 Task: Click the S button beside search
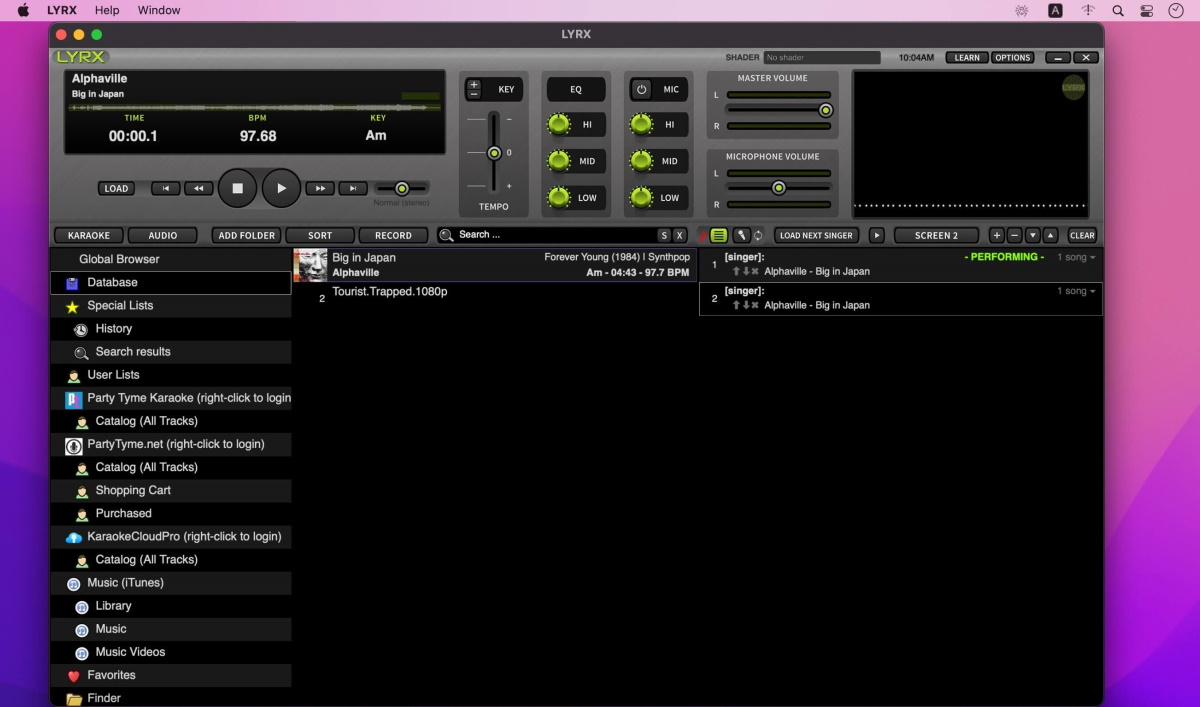click(x=664, y=236)
